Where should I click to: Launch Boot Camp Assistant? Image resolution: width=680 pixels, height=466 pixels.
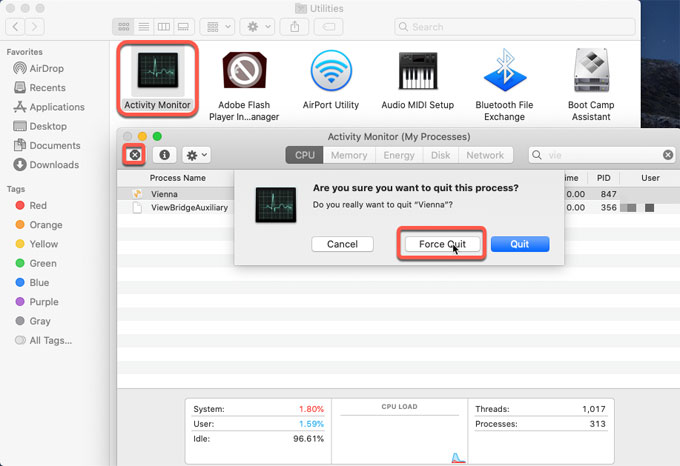591,72
